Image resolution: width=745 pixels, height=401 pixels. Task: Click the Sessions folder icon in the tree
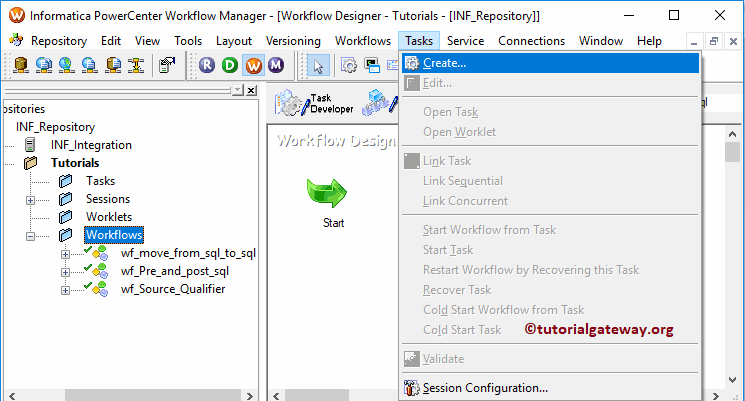coord(66,199)
